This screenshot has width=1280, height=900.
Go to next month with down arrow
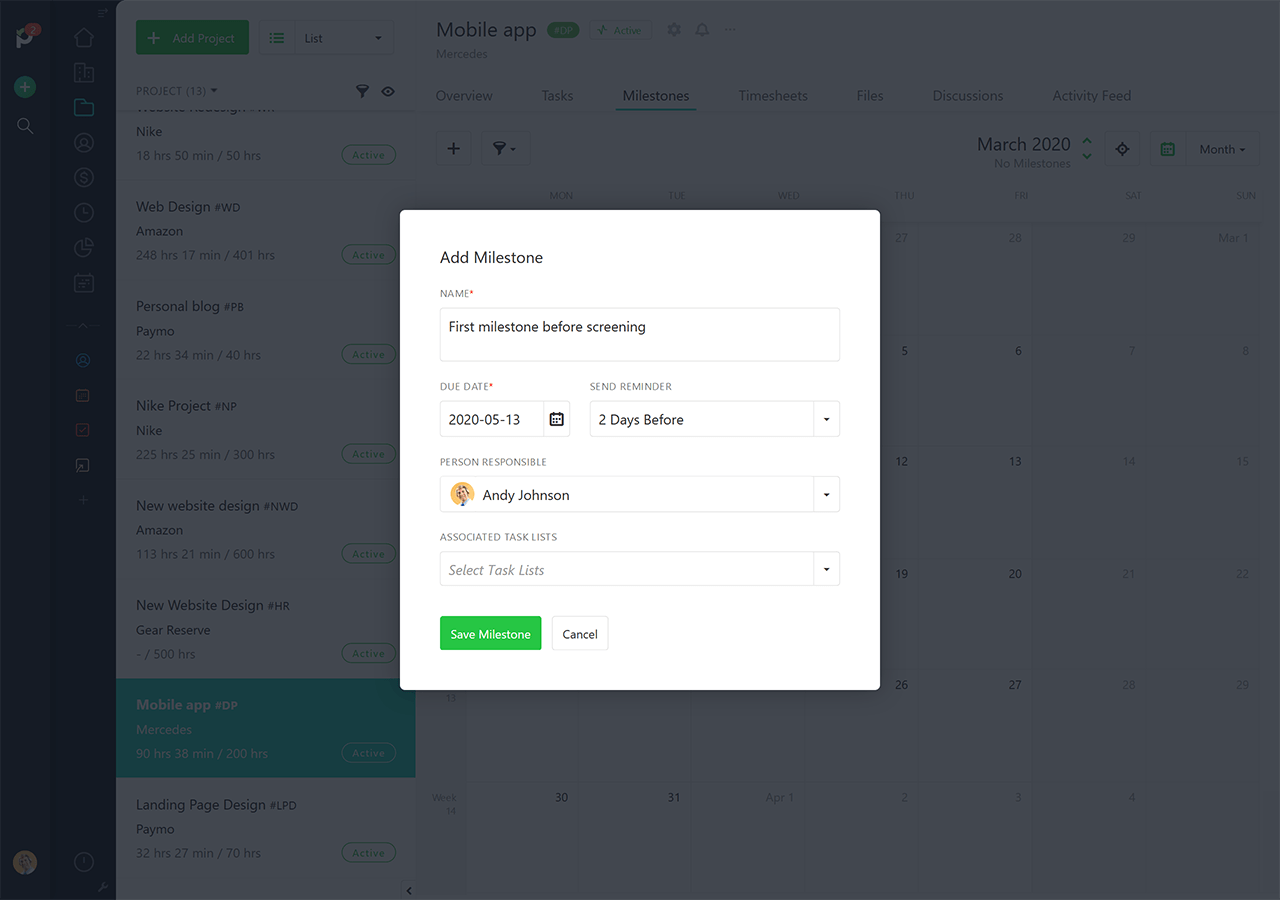1087,157
